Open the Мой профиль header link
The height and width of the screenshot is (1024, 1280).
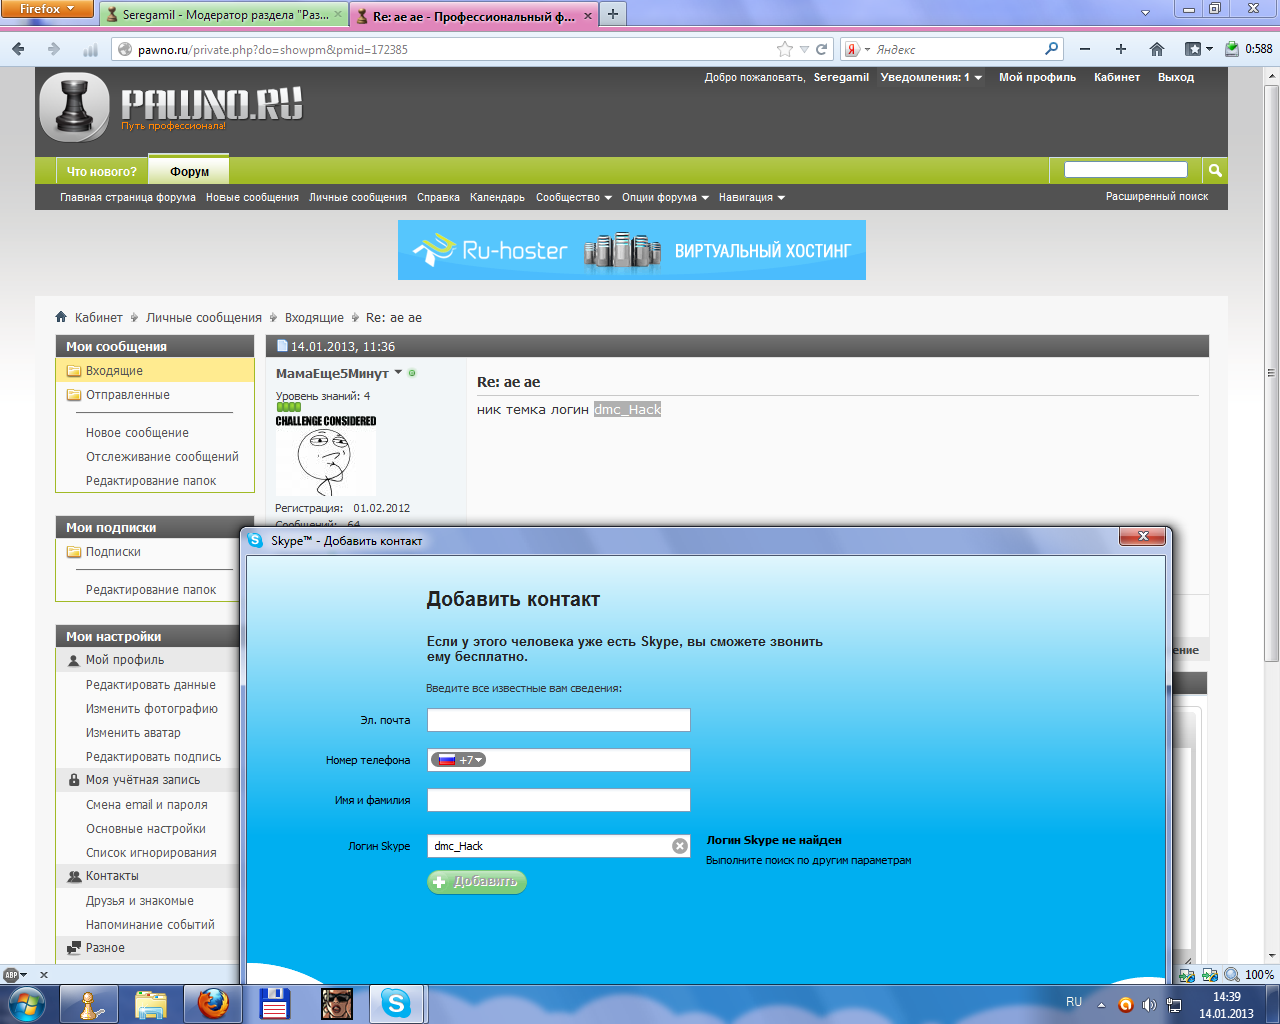coord(1037,77)
